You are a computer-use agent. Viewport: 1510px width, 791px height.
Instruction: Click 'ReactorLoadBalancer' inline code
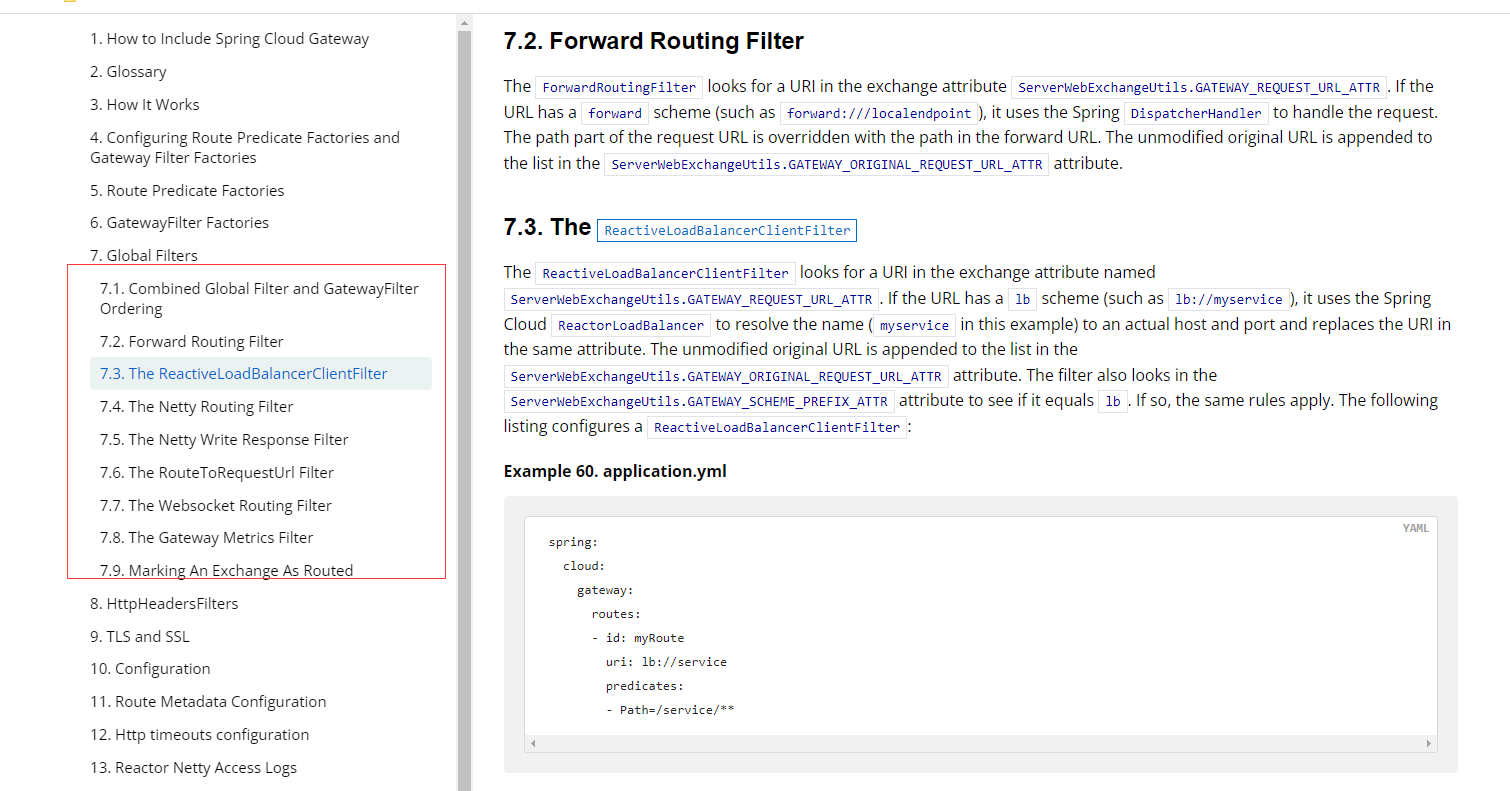(631, 325)
